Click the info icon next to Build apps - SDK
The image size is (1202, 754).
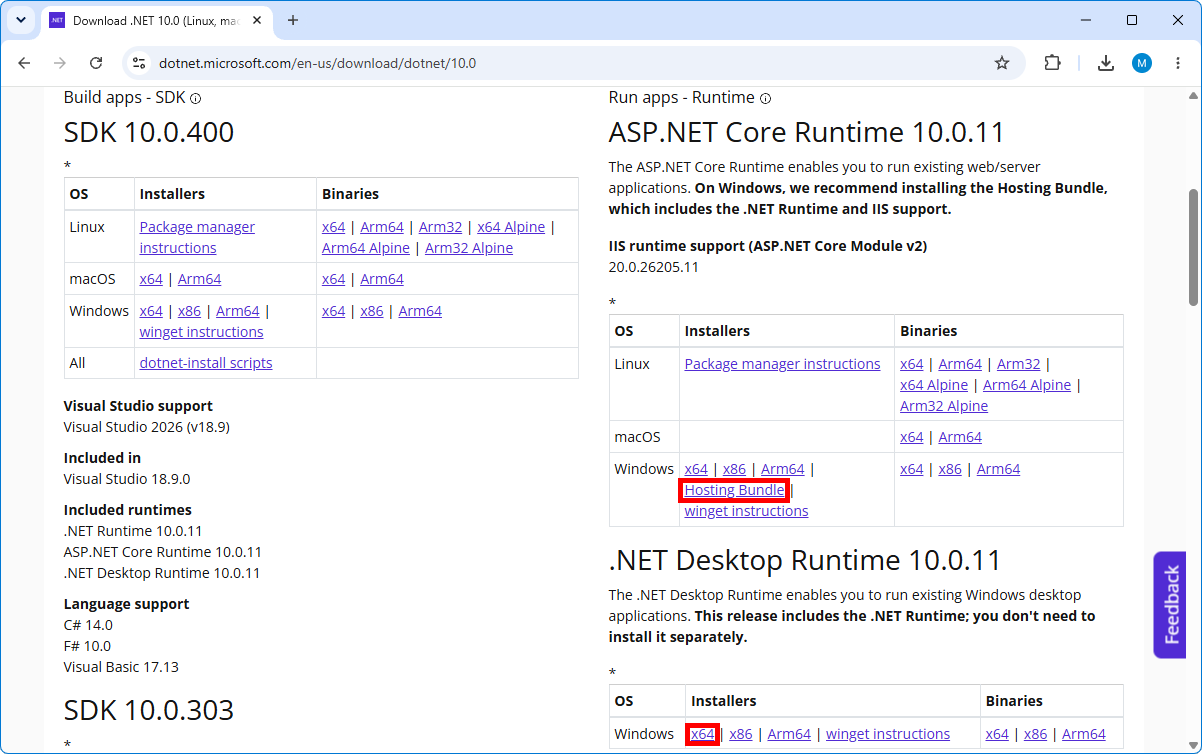(196, 98)
